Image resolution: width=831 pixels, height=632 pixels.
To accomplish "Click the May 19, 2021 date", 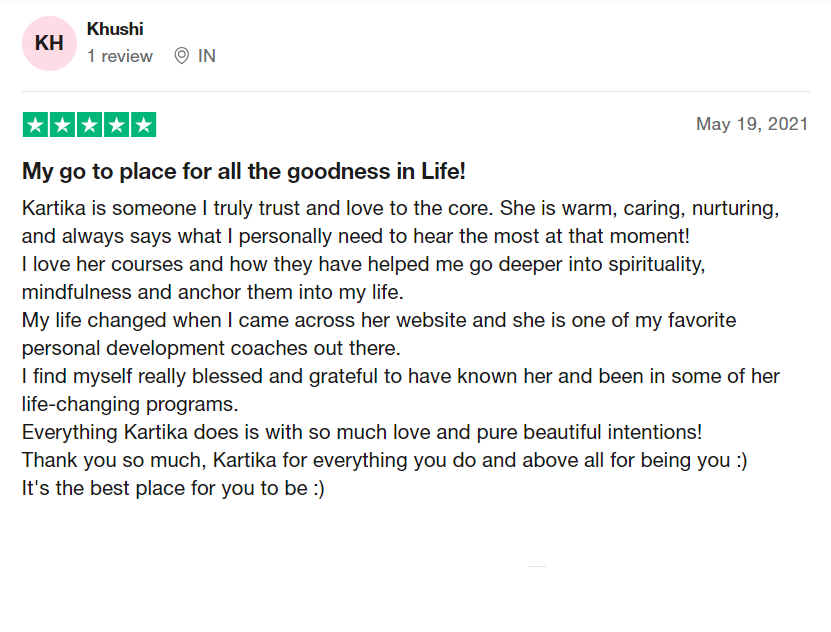I will pos(752,124).
